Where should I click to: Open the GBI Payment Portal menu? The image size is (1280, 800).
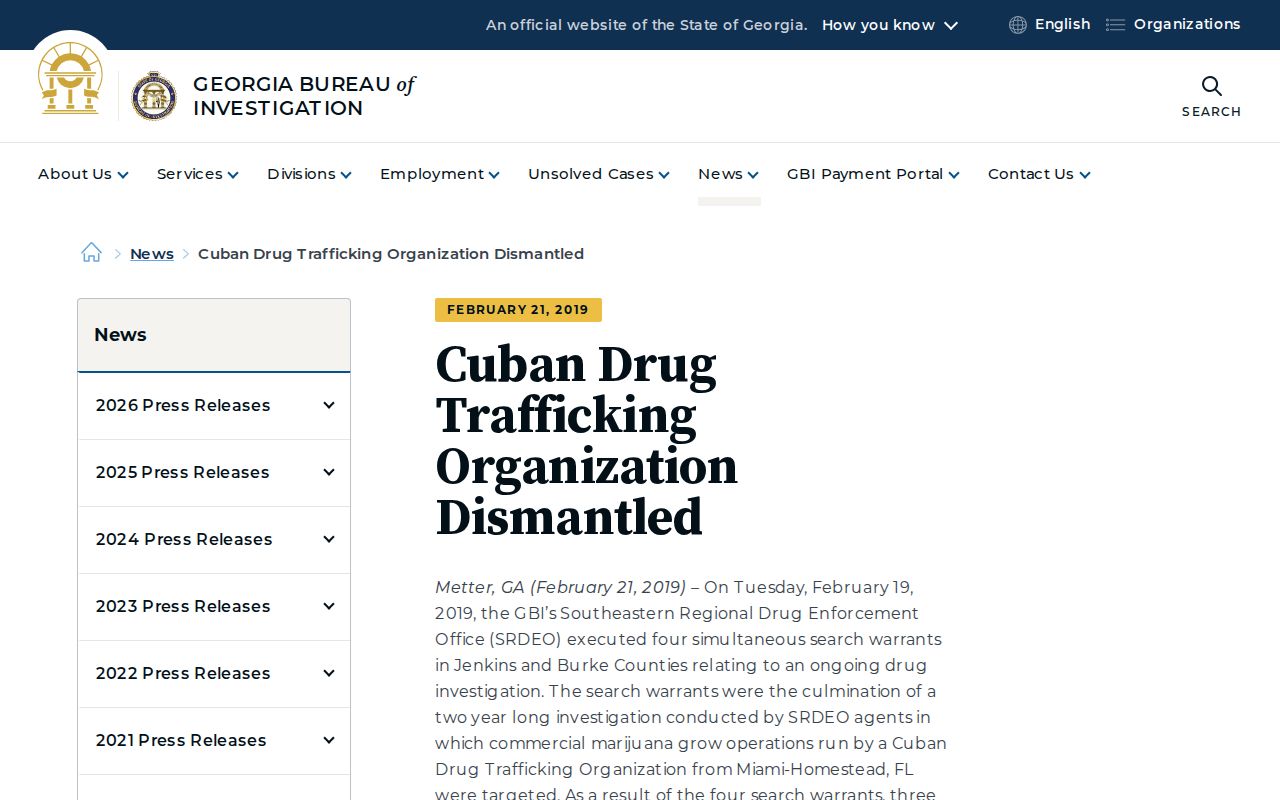pyautogui.click(x=873, y=174)
